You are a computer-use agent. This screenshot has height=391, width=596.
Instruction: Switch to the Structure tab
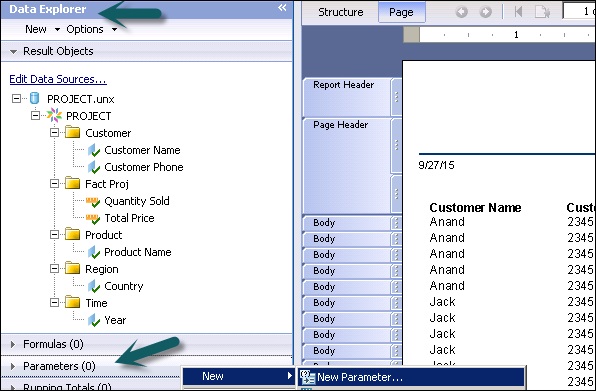tap(341, 12)
